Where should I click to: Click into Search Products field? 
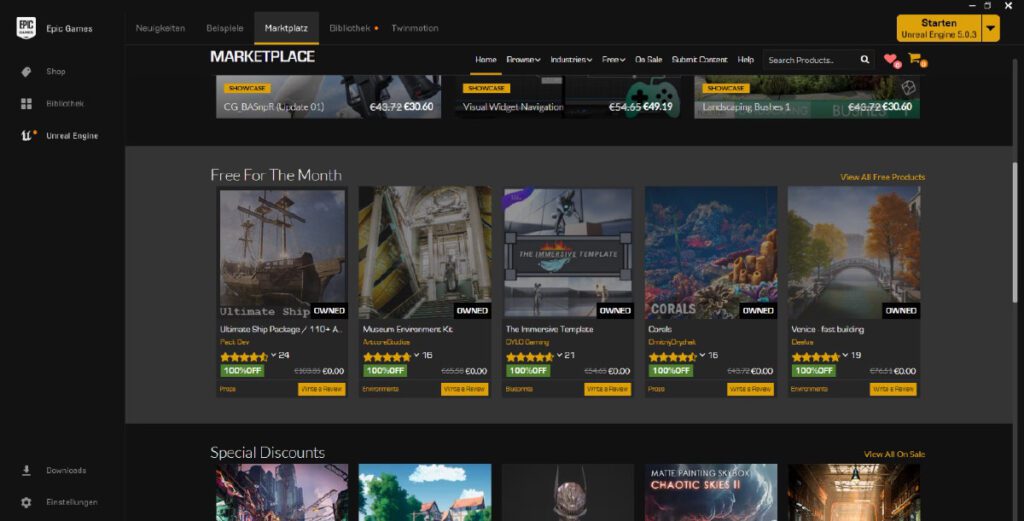point(810,59)
